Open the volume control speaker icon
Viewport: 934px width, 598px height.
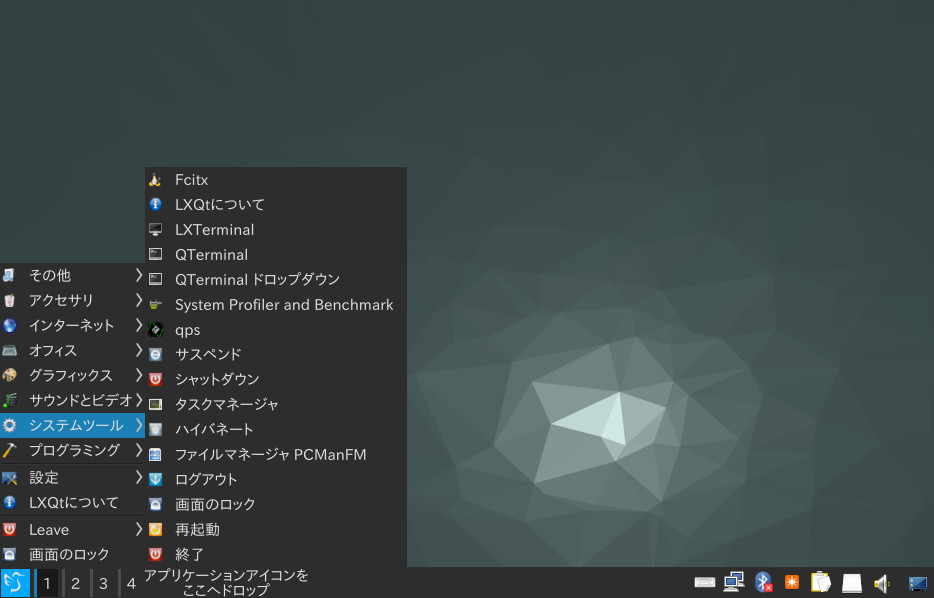(882, 583)
